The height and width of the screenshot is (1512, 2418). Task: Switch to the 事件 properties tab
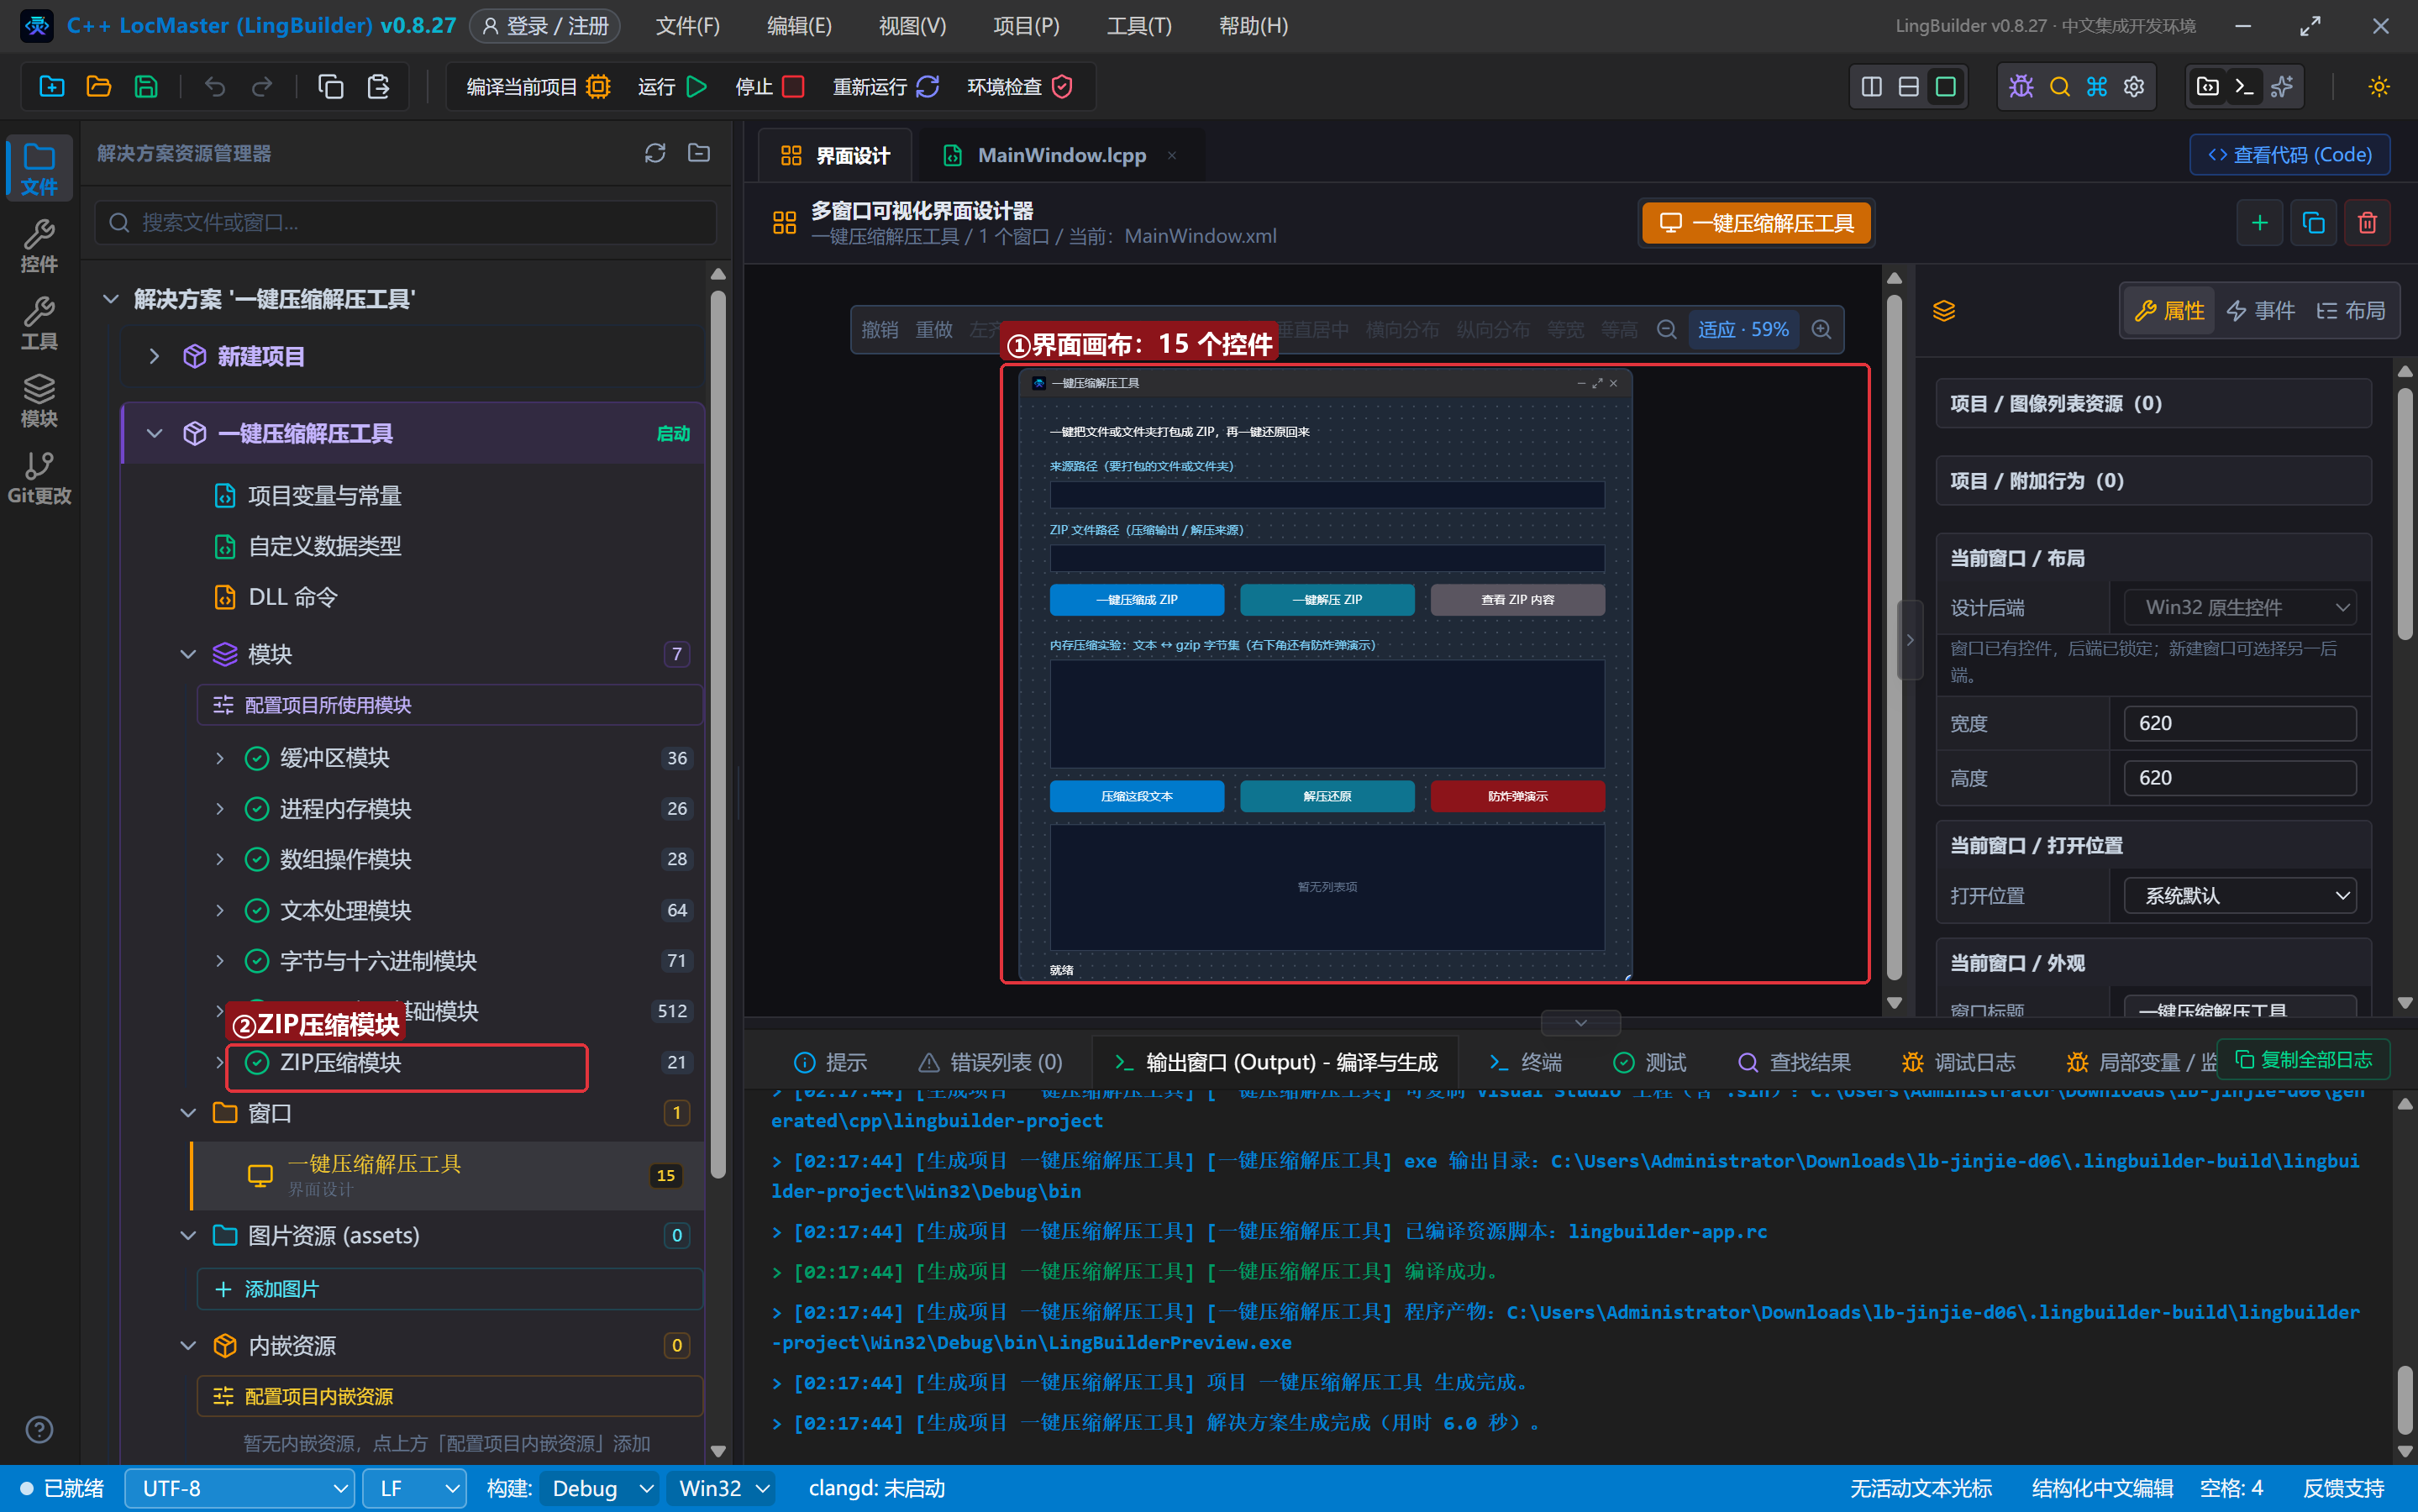[x=2261, y=311]
